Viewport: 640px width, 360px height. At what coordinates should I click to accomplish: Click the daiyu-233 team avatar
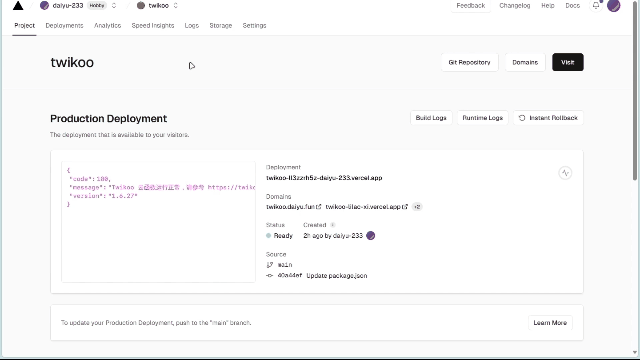point(44,5)
